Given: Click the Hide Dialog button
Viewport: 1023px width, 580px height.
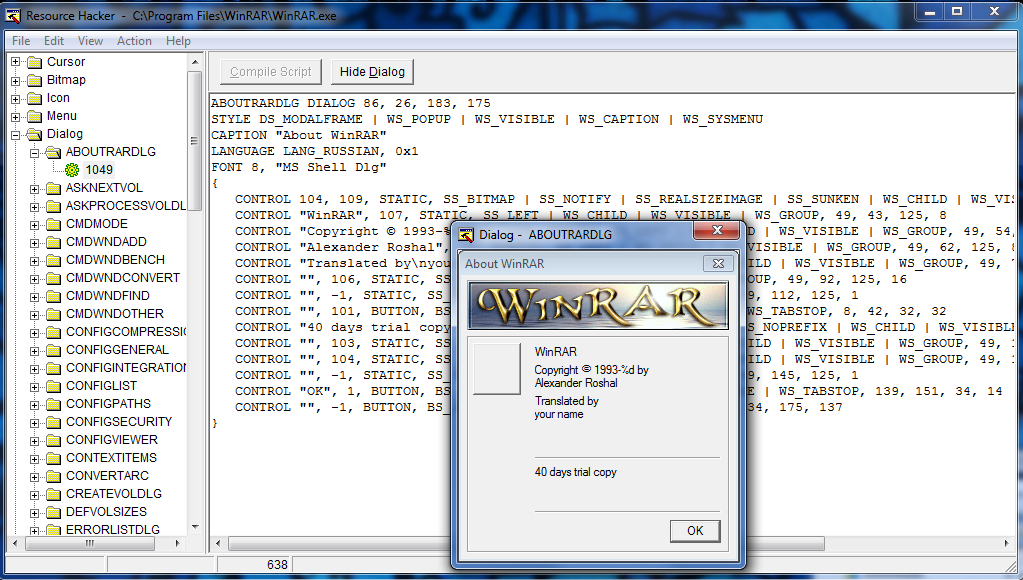Looking at the screenshot, I should (373, 72).
